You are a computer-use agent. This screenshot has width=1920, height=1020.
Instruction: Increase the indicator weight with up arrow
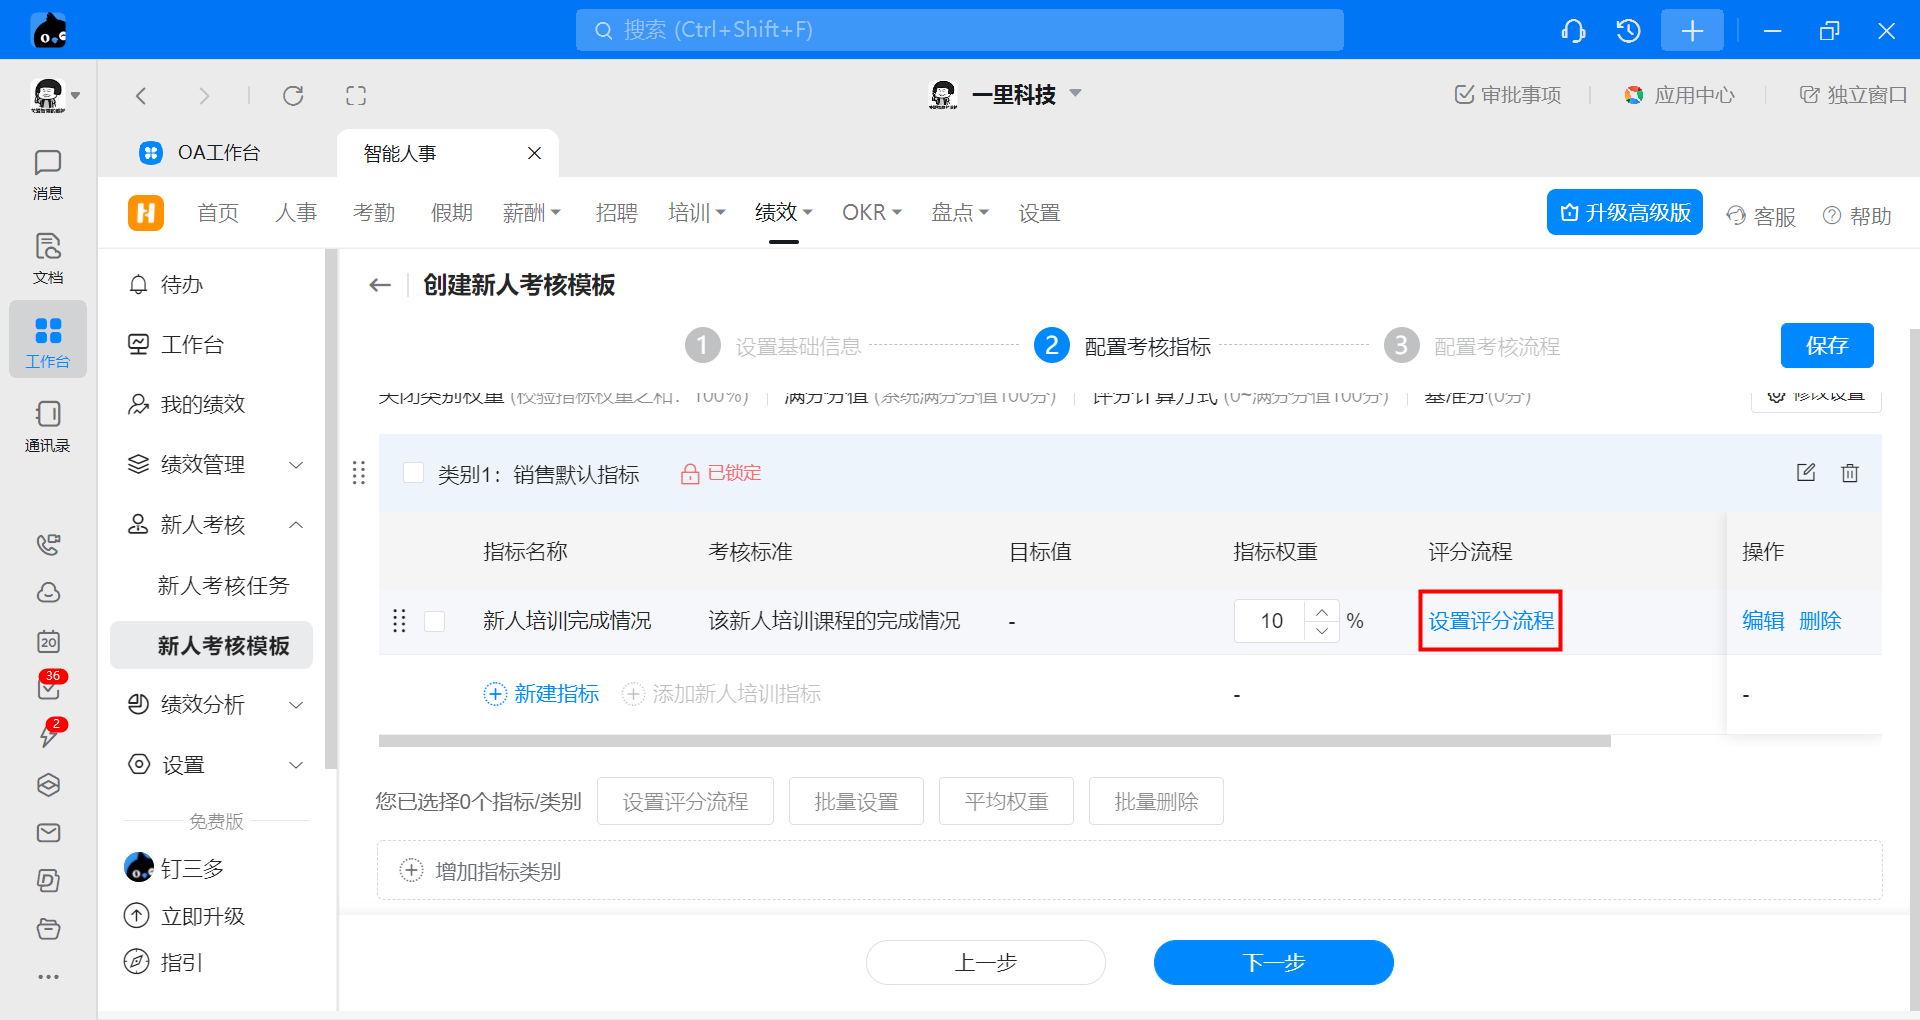(1322, 611)
